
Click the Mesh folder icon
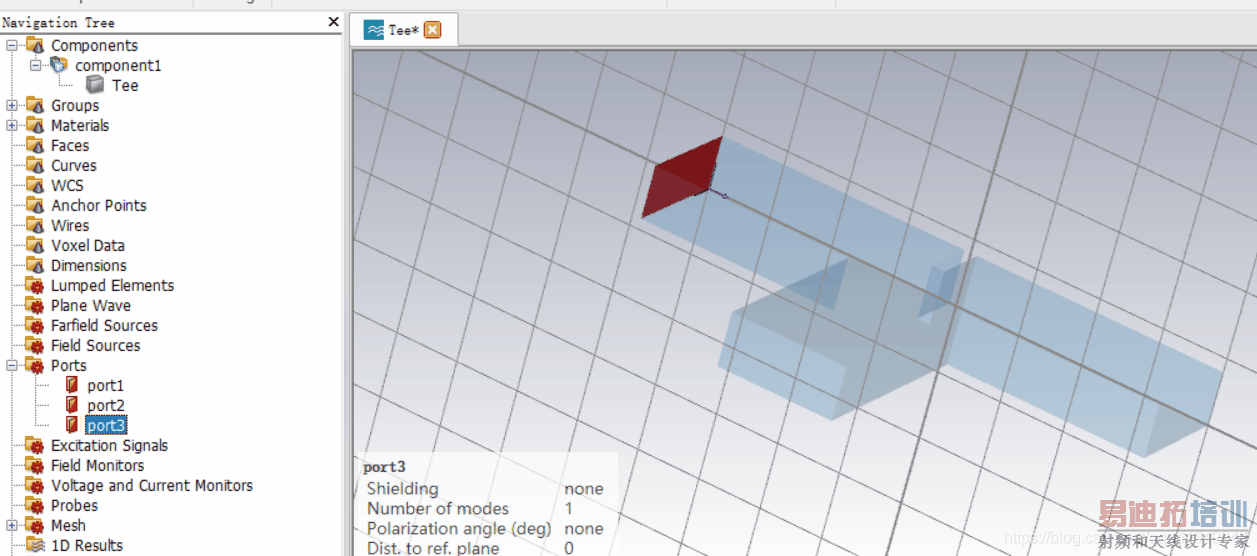35,525
